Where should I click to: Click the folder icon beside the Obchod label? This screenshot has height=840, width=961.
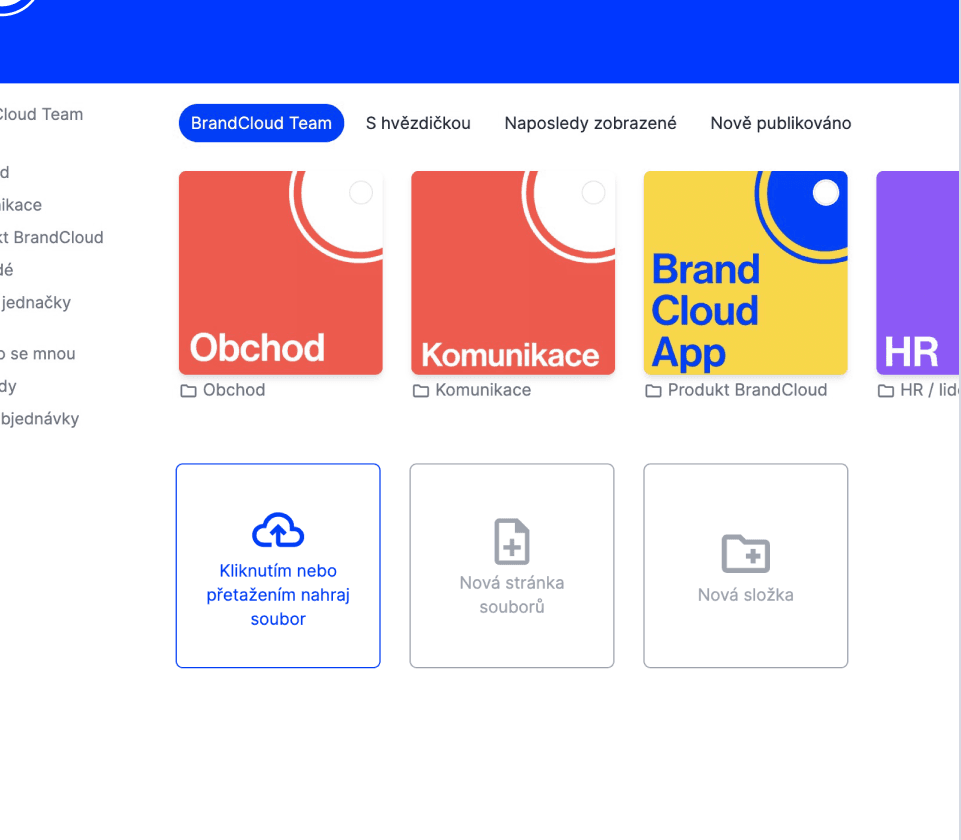tap(188, 390)
